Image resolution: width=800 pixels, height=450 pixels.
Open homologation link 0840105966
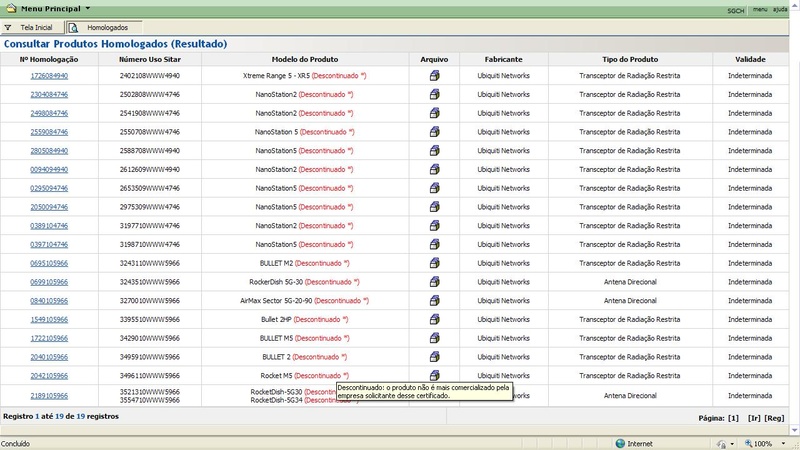pyautogui.click(x=49, y=301)
